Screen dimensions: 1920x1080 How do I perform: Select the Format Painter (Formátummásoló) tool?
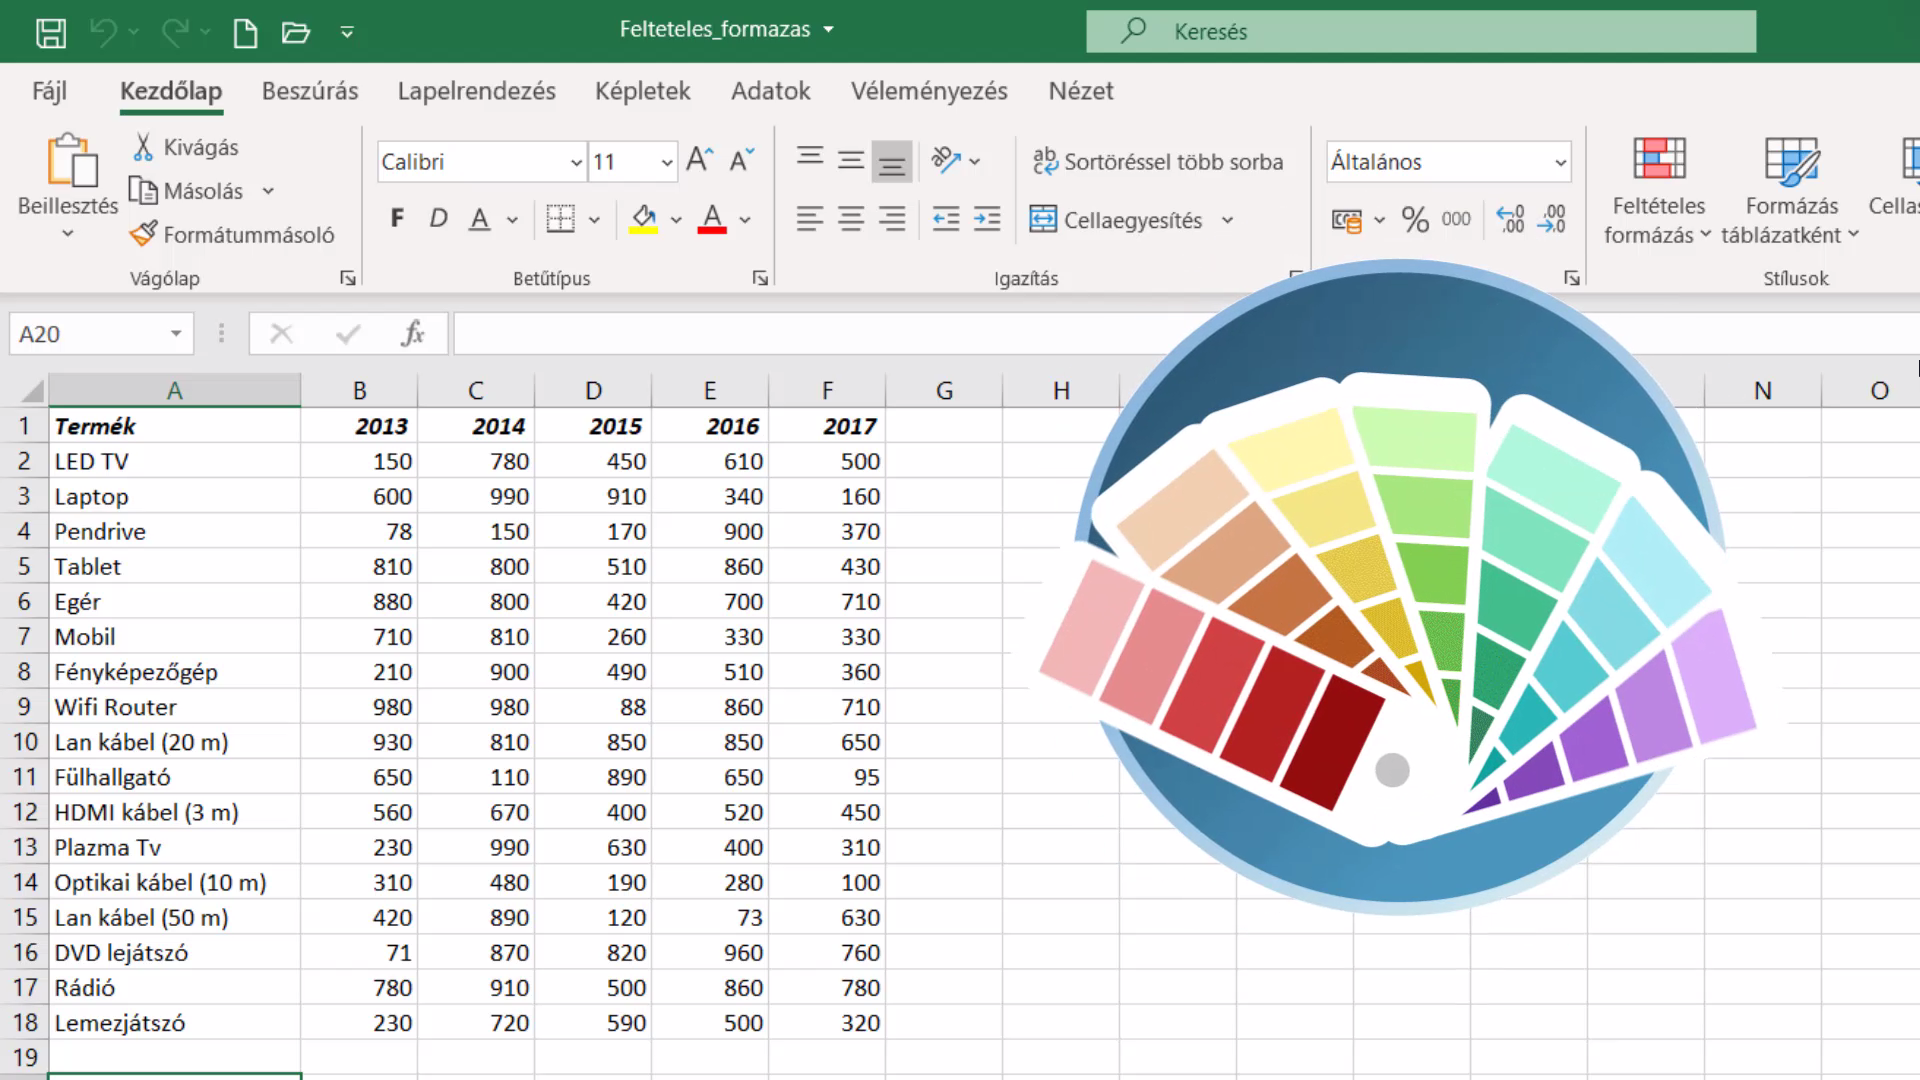[232, 235]
